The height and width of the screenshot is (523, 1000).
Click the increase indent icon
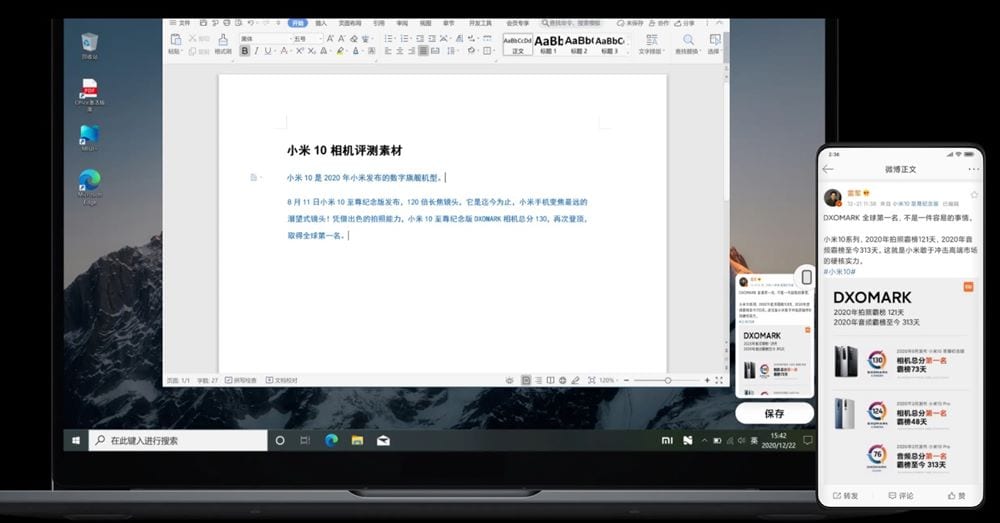[432, 39]
